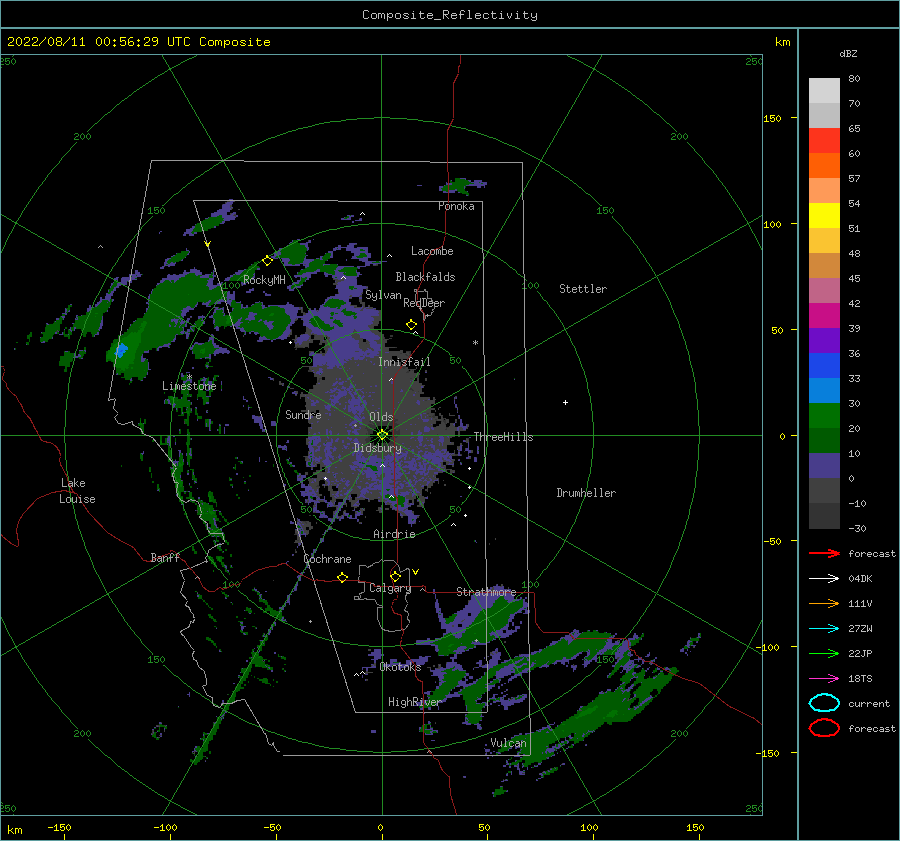900x841 pixels.
Task: Click the white asterisk marker east of RedDeer
Action: 475,343
